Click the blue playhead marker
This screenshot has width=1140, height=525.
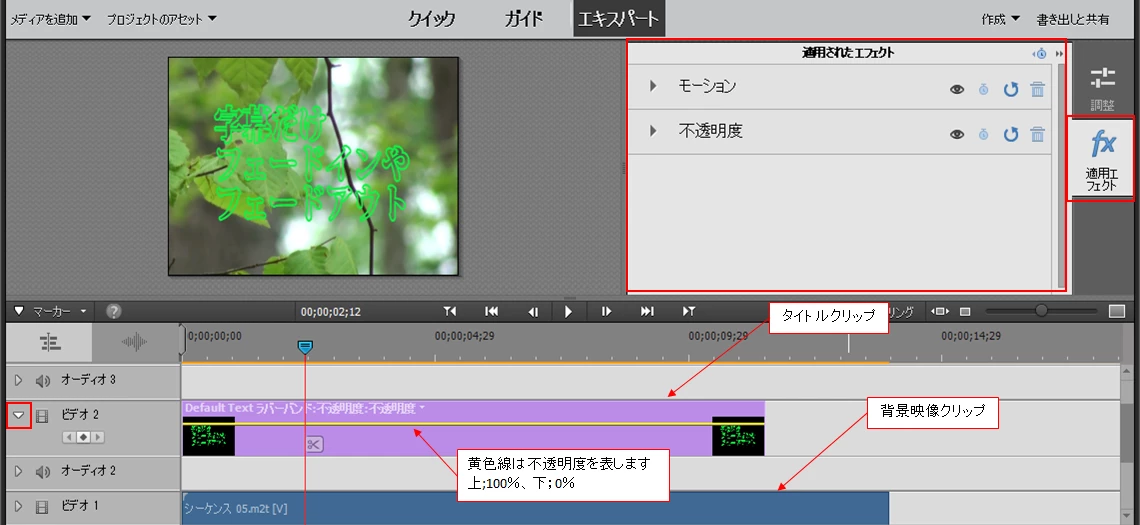305,347
